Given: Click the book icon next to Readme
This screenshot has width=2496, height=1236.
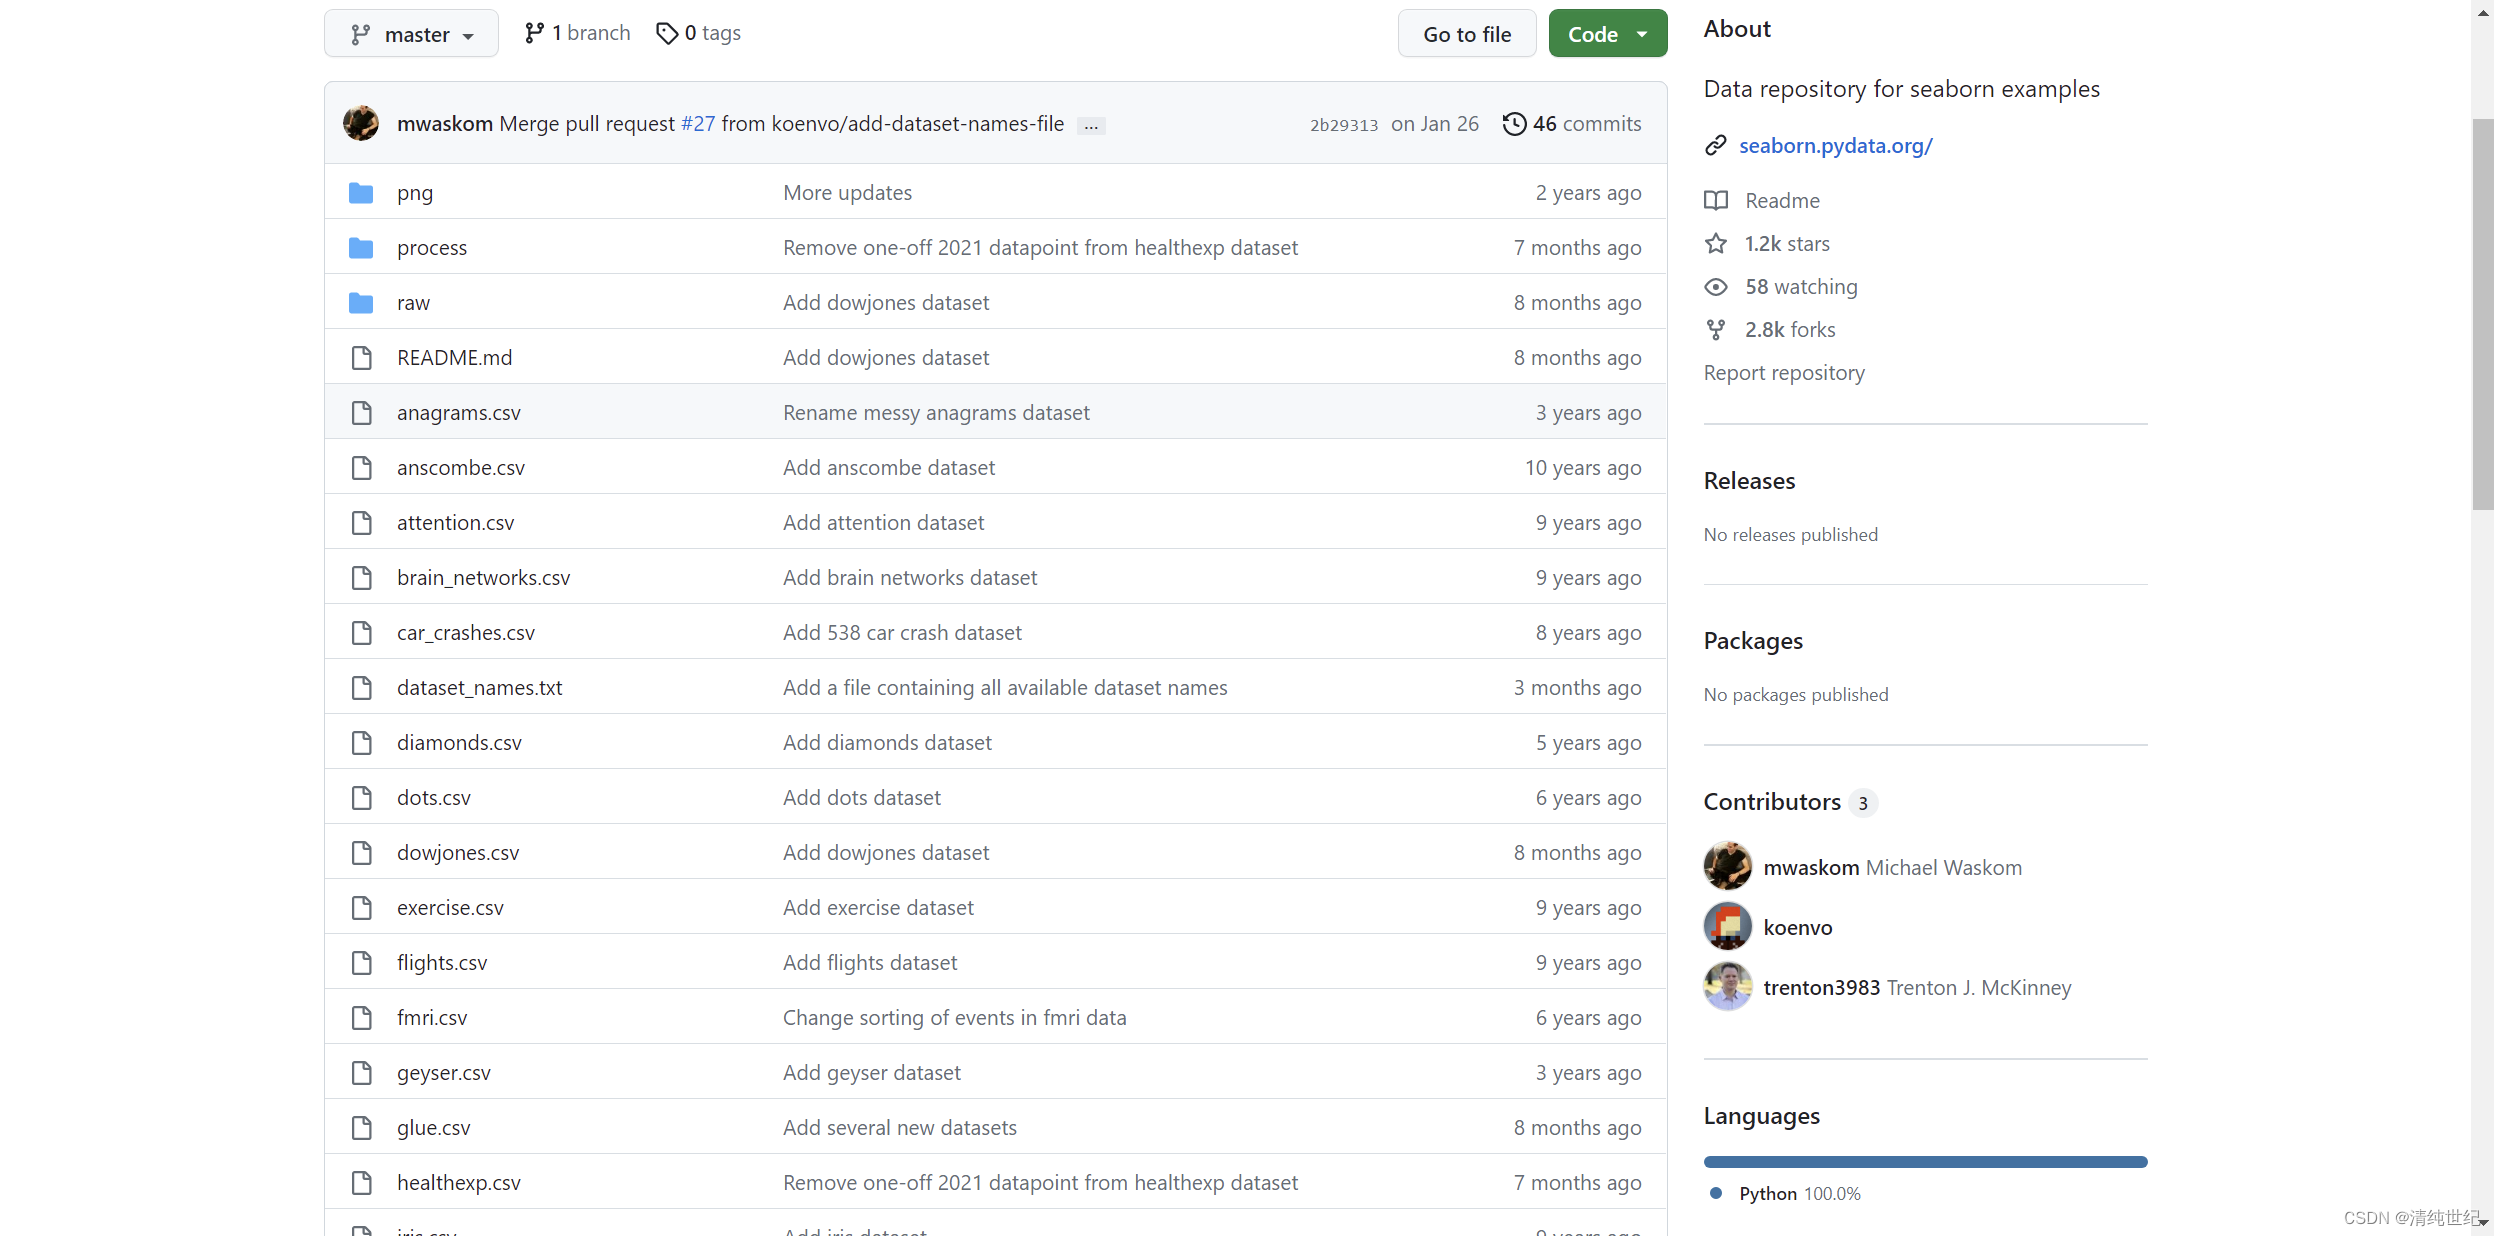Looking at the screenshot, I should point(1716,201).
